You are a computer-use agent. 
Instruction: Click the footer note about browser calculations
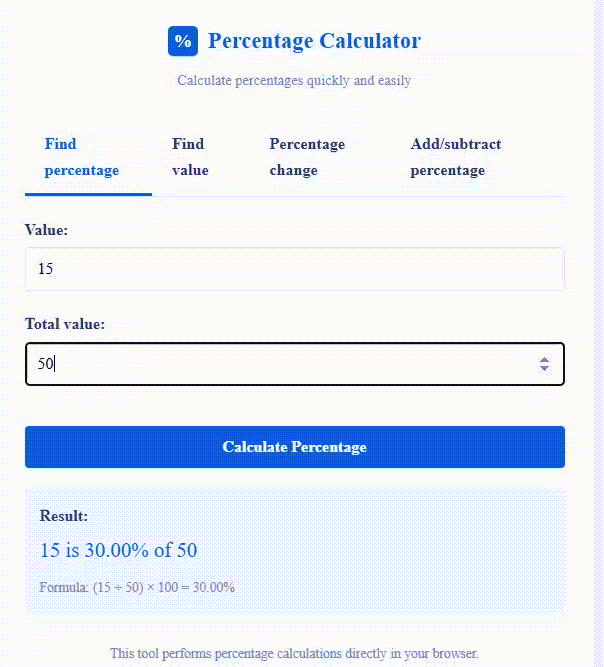pos(294,653)
